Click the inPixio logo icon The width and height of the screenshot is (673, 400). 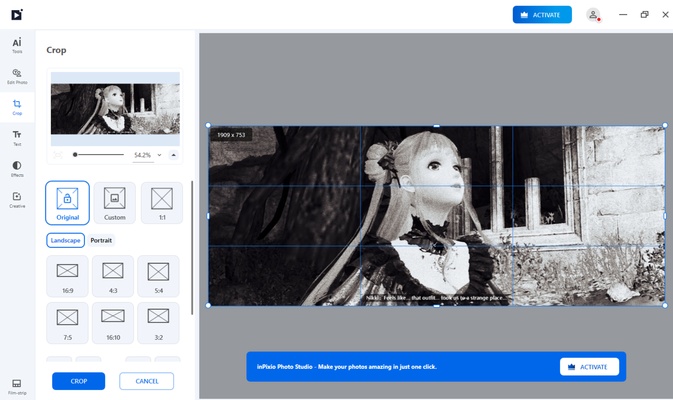tap(17, 15)
